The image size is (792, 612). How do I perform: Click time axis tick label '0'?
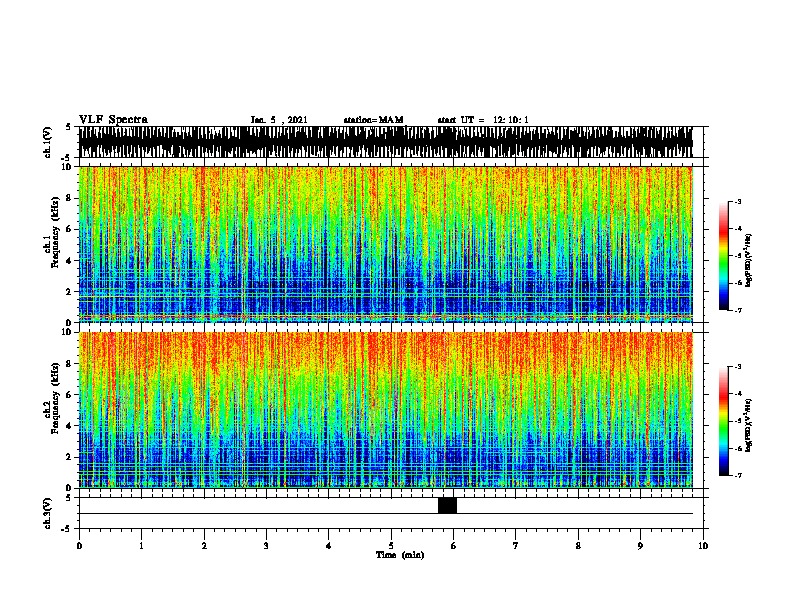(79, 545)
